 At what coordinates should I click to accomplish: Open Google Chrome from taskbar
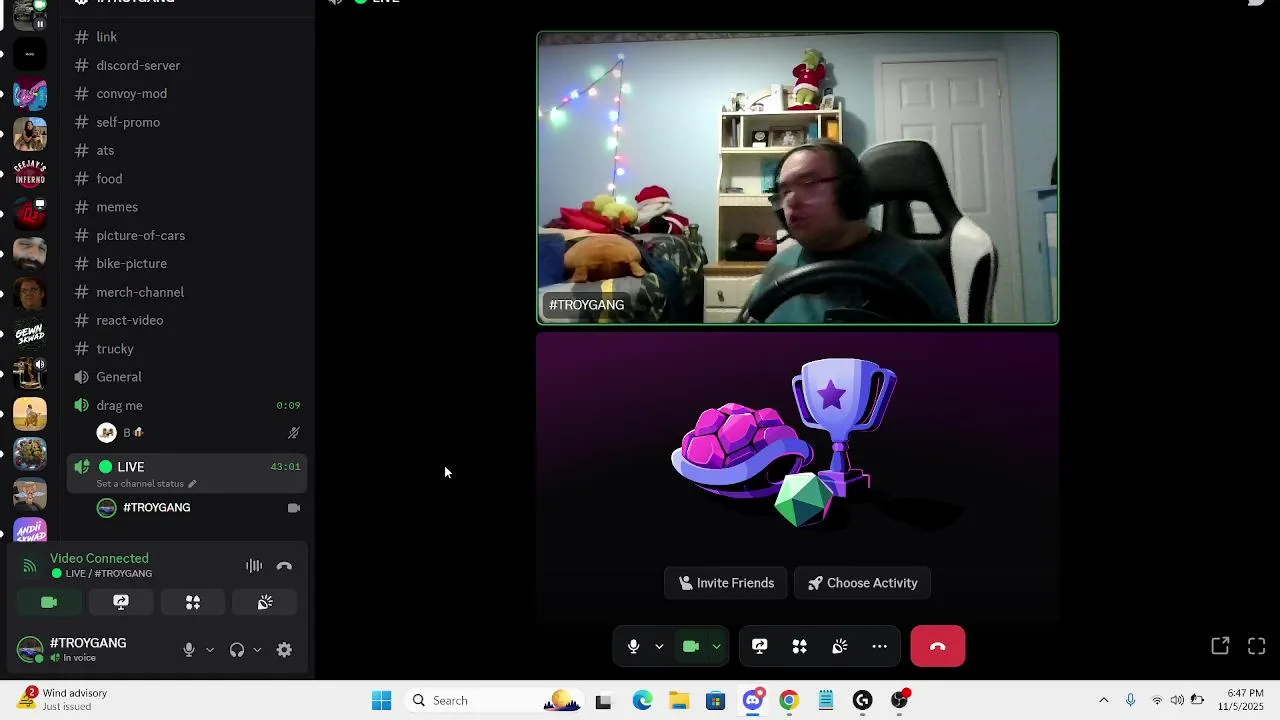click(x=789, y=701)
